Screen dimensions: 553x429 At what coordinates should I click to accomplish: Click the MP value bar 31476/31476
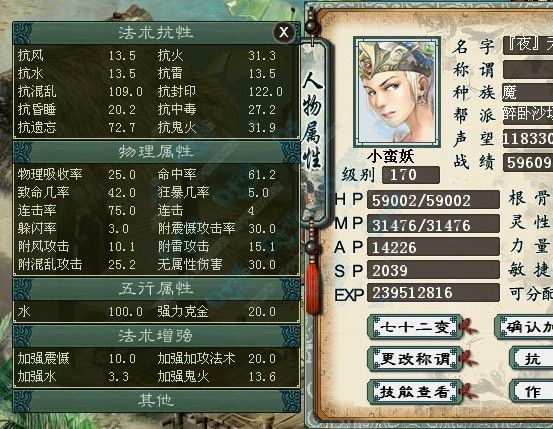click(433, 224)
